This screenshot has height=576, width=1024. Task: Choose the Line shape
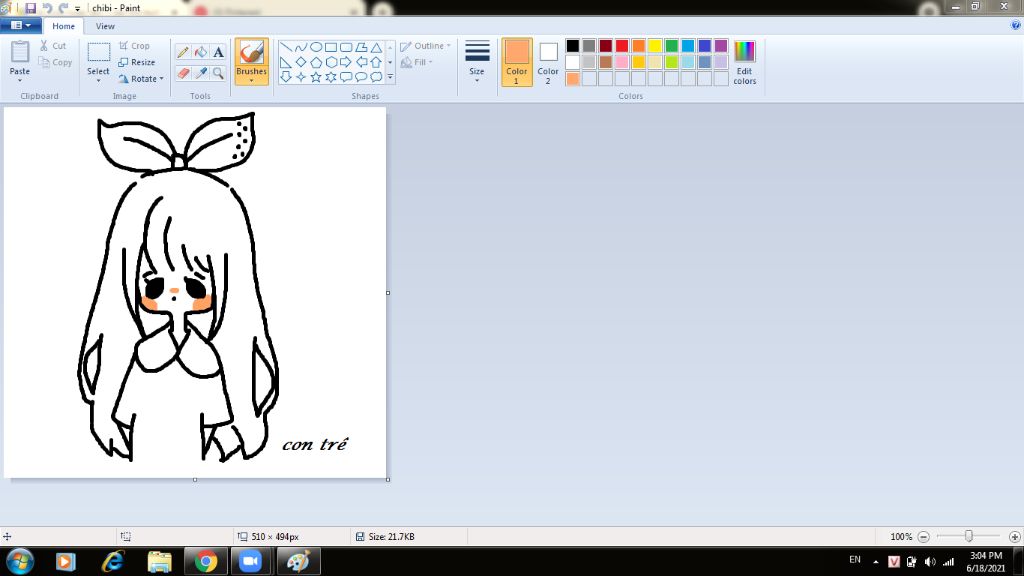tap(285, 48)
